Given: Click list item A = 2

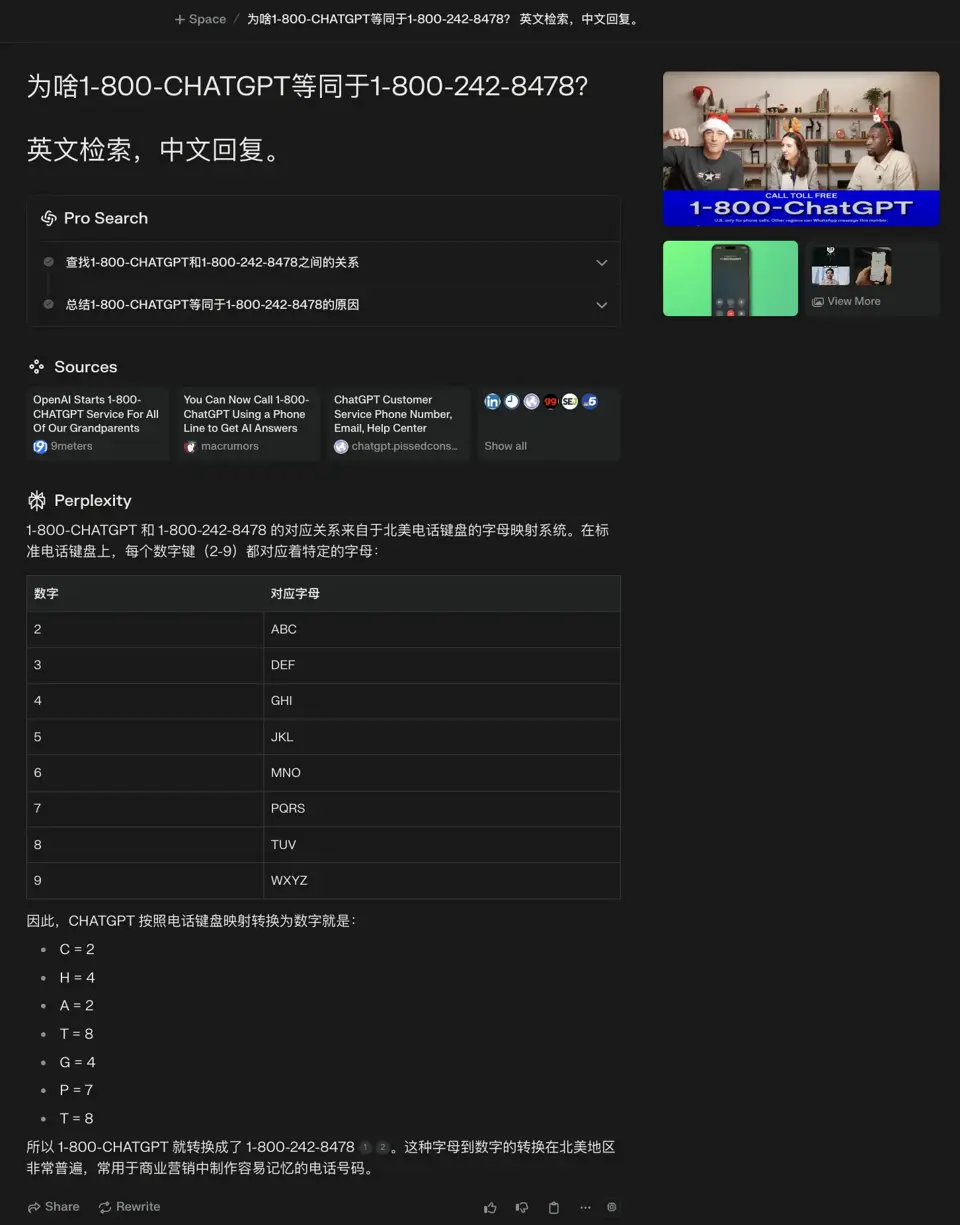Looking at the screenshot, I should click(76, 1005).
